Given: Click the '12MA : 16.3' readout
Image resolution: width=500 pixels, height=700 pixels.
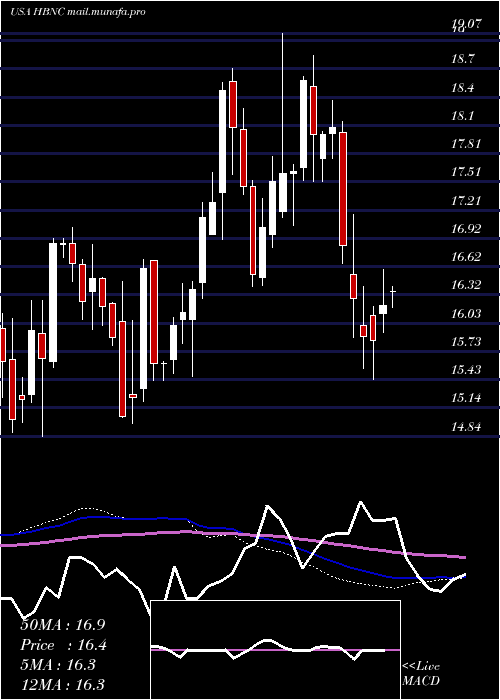Looking at the screenshot, I should (62, 685).
